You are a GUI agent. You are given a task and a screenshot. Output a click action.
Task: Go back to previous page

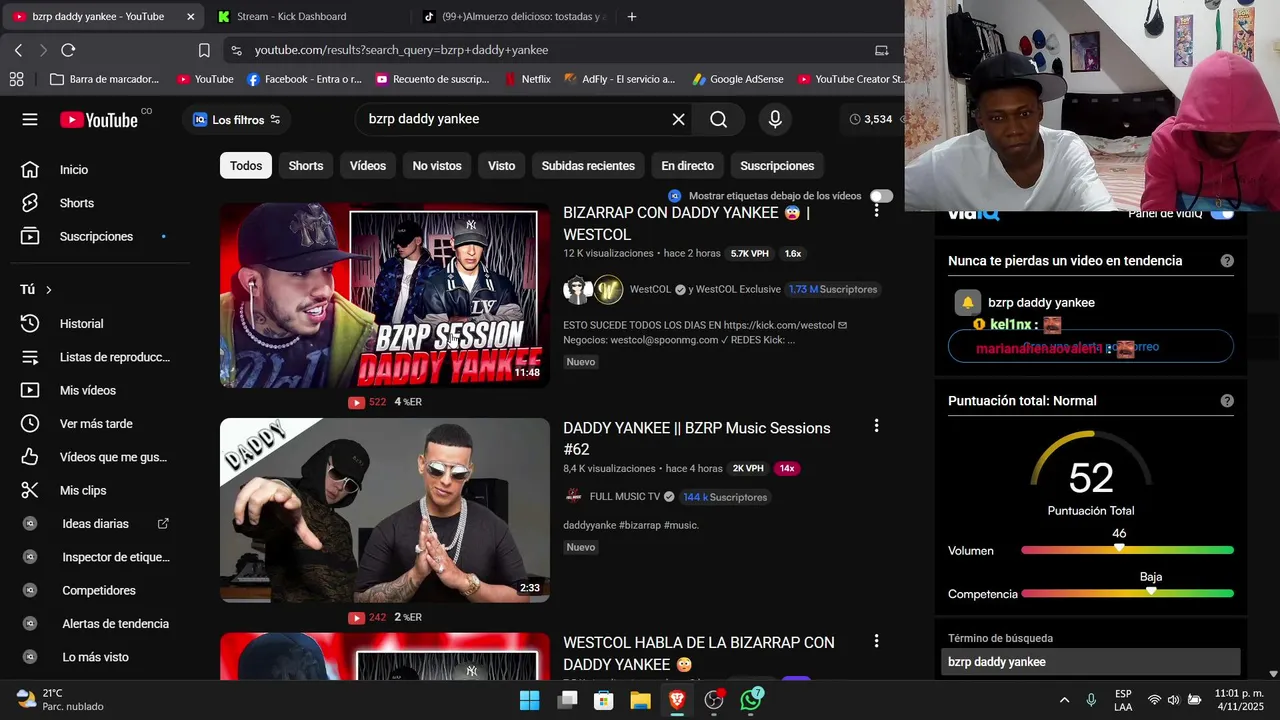[18, 50]
